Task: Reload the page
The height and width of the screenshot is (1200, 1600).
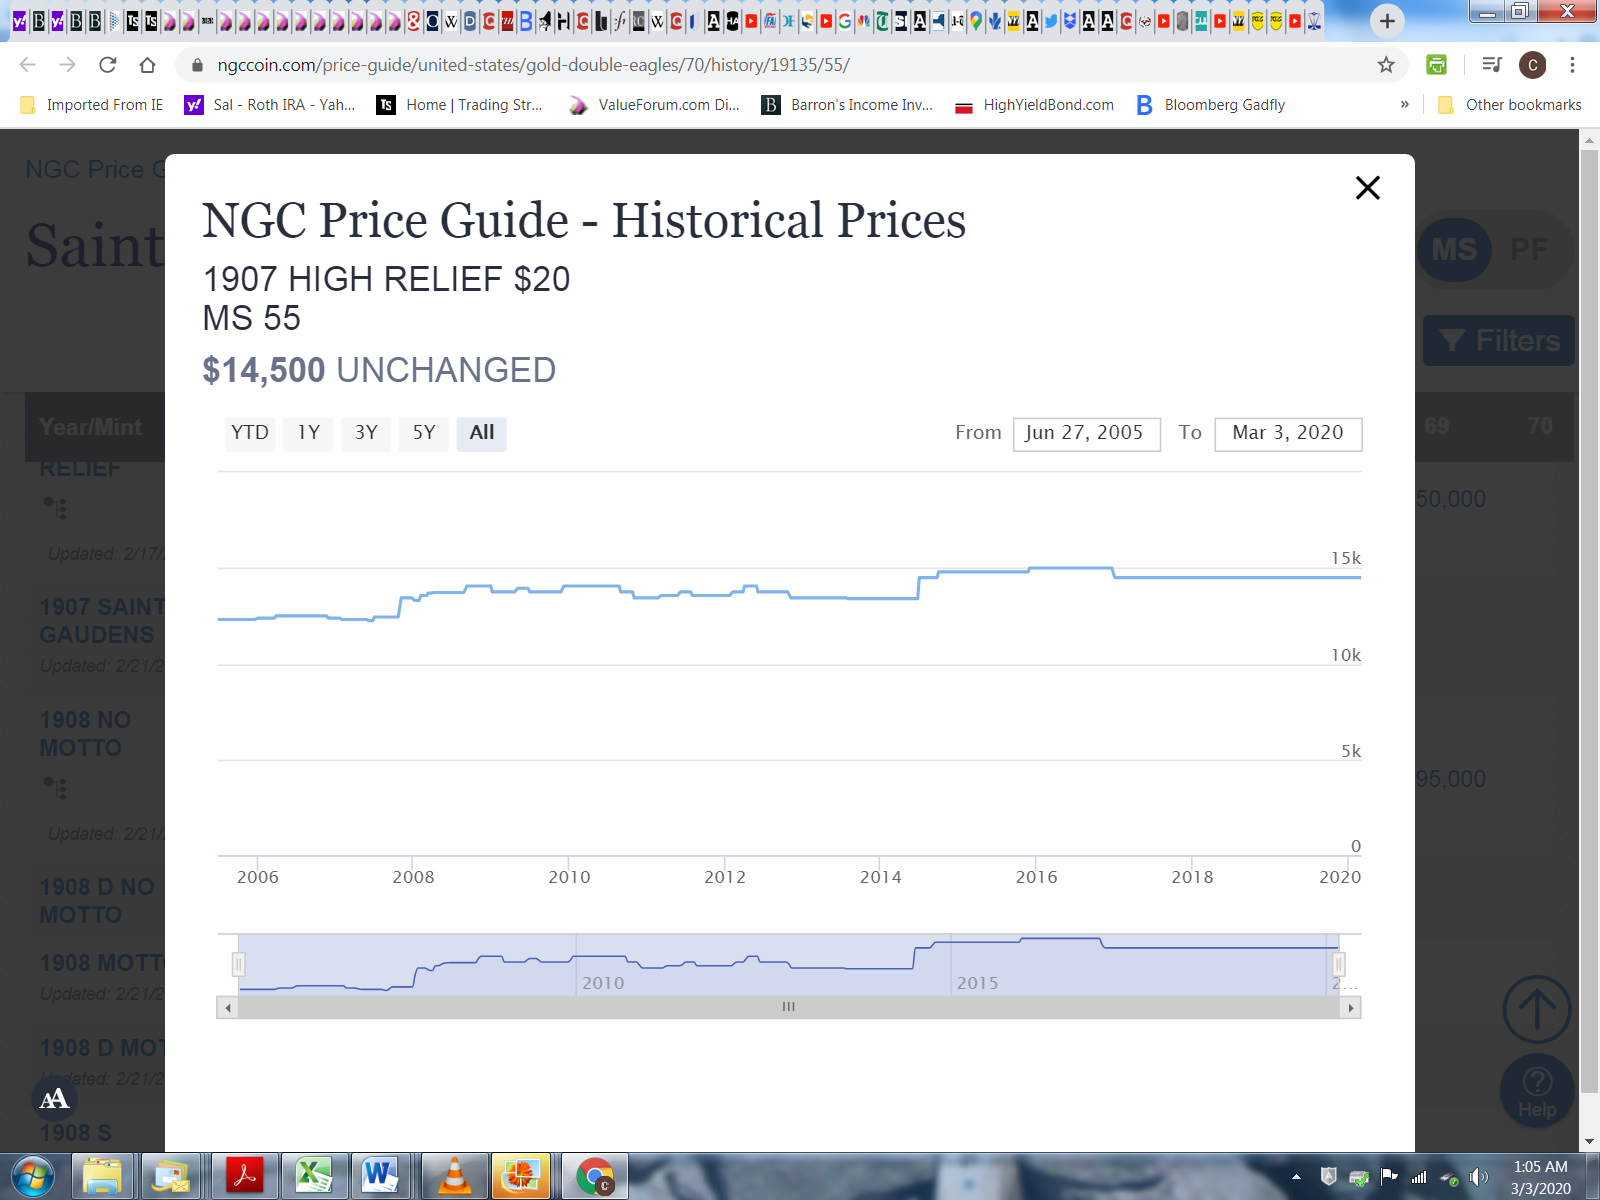Action: (x=108, y=65)
